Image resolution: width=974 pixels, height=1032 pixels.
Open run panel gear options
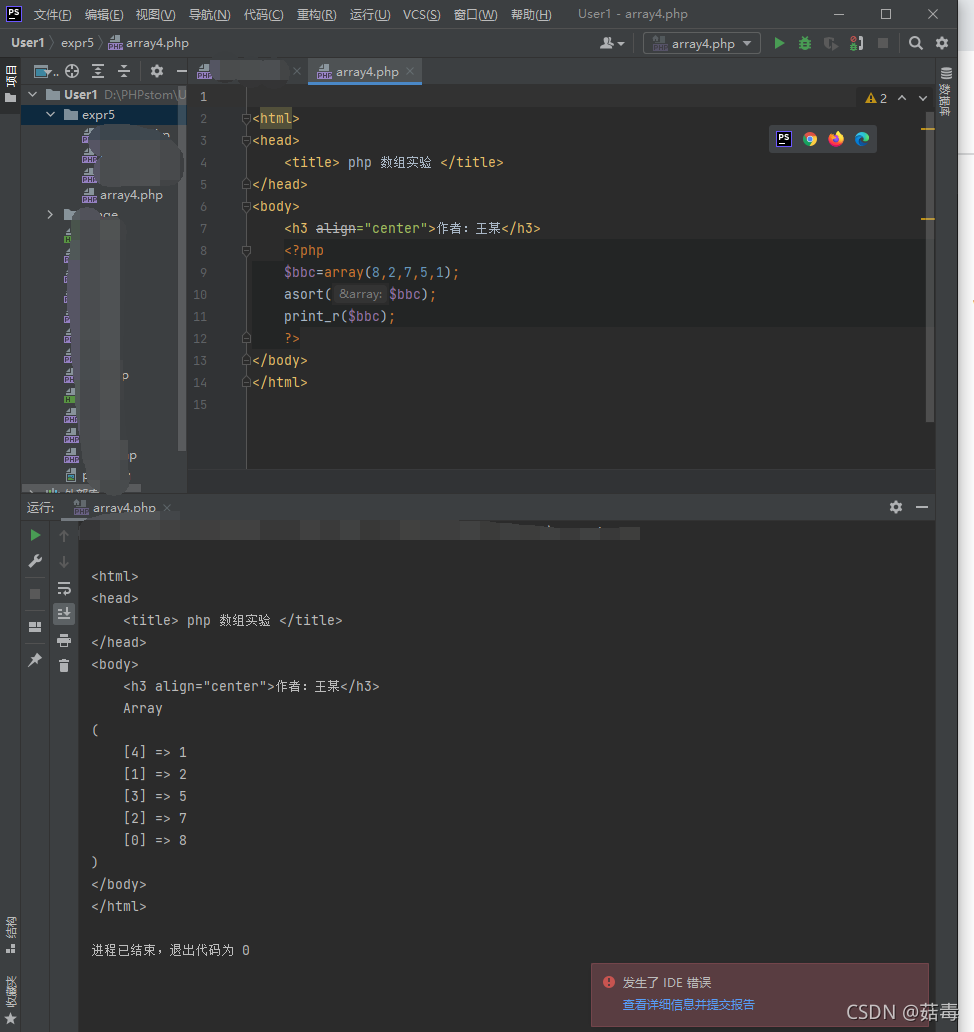pyautogui.click(x=896, y=507)
